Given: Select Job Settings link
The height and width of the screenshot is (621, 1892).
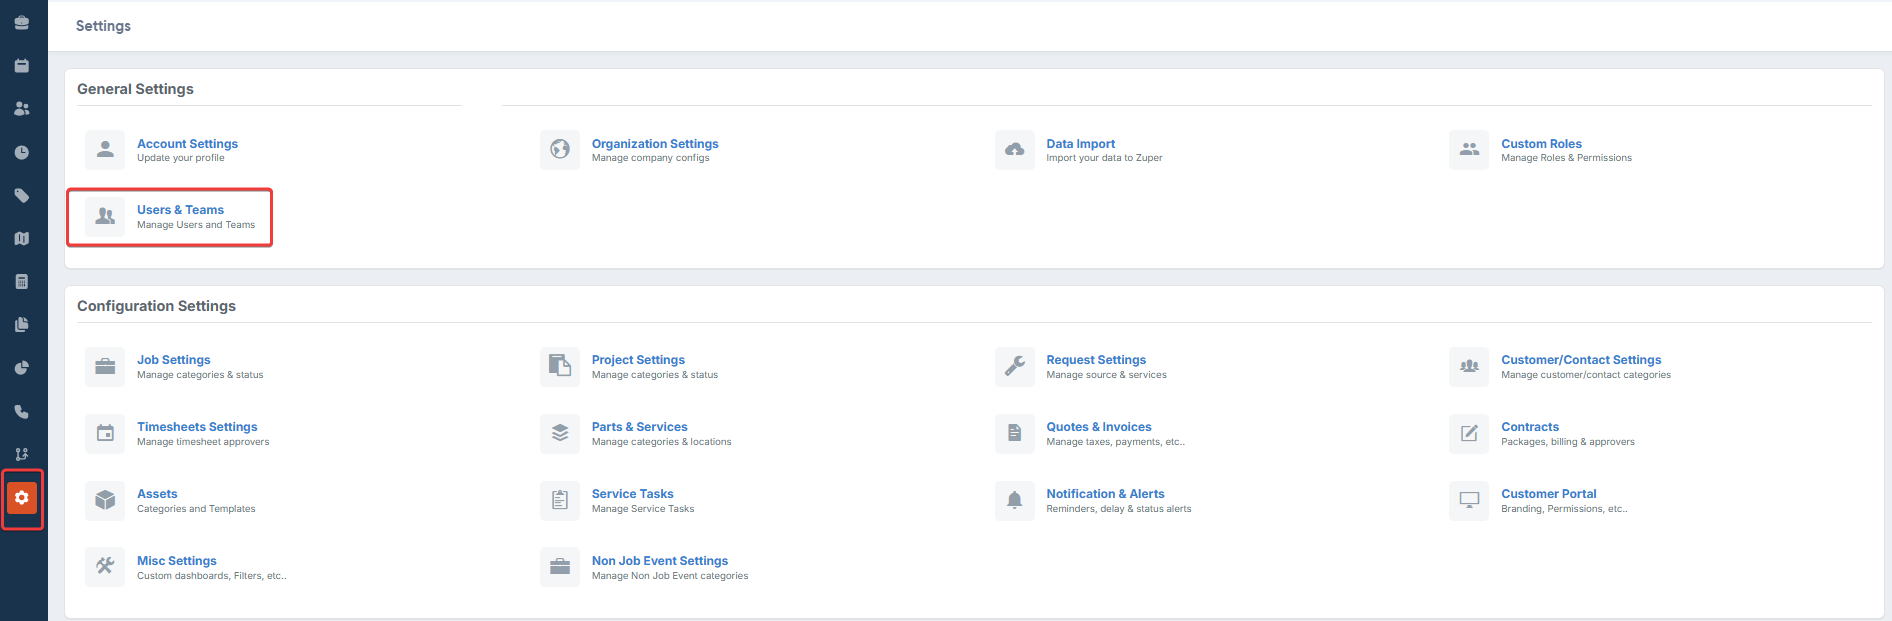Looking at the screenshot, I should point(174,360).
